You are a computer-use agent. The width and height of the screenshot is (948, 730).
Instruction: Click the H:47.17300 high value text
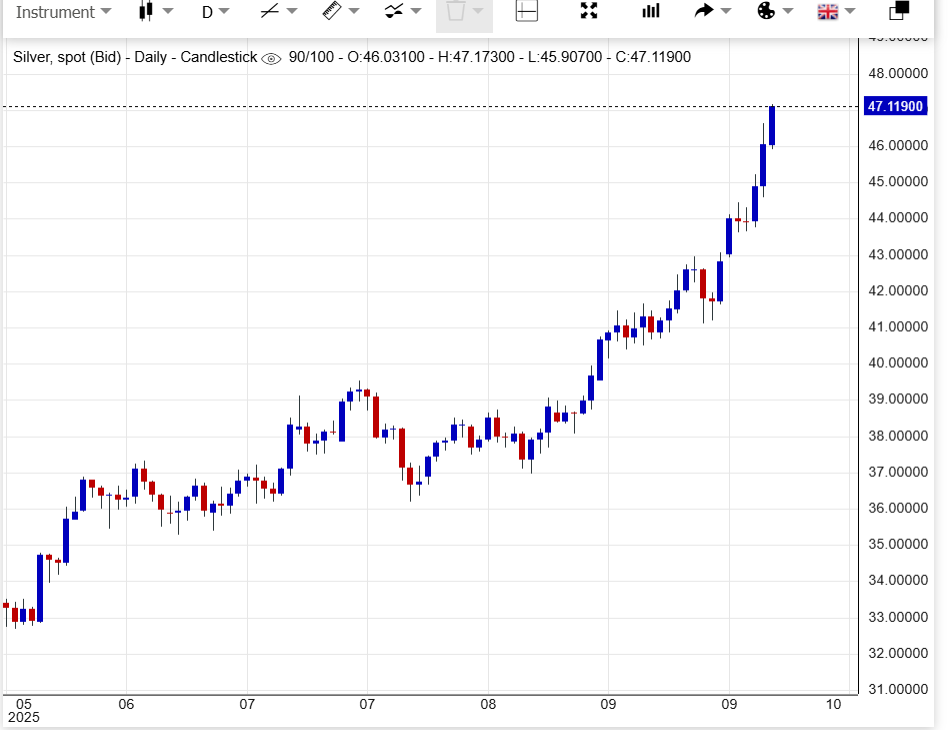point(476,57)
